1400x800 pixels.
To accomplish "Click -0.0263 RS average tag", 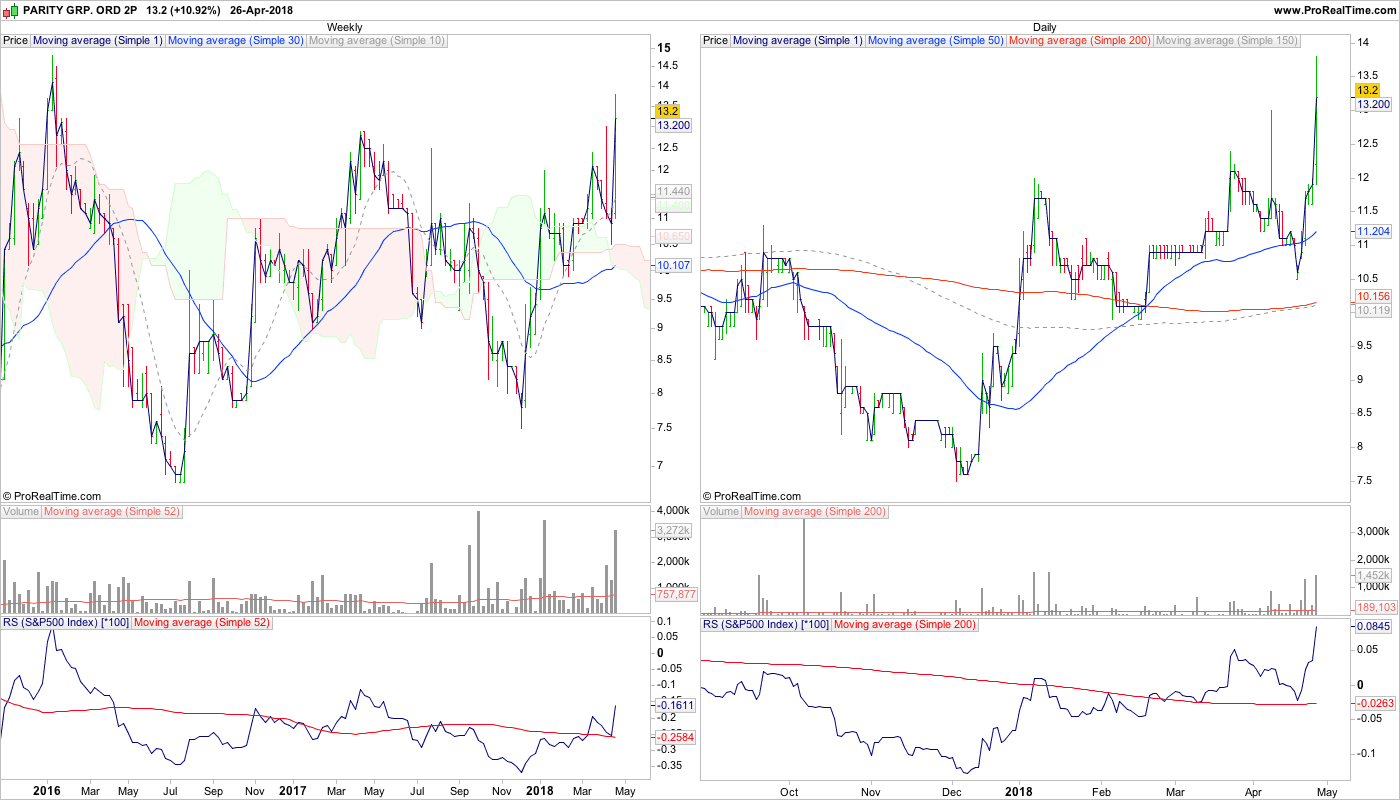I will [1375, 704].
